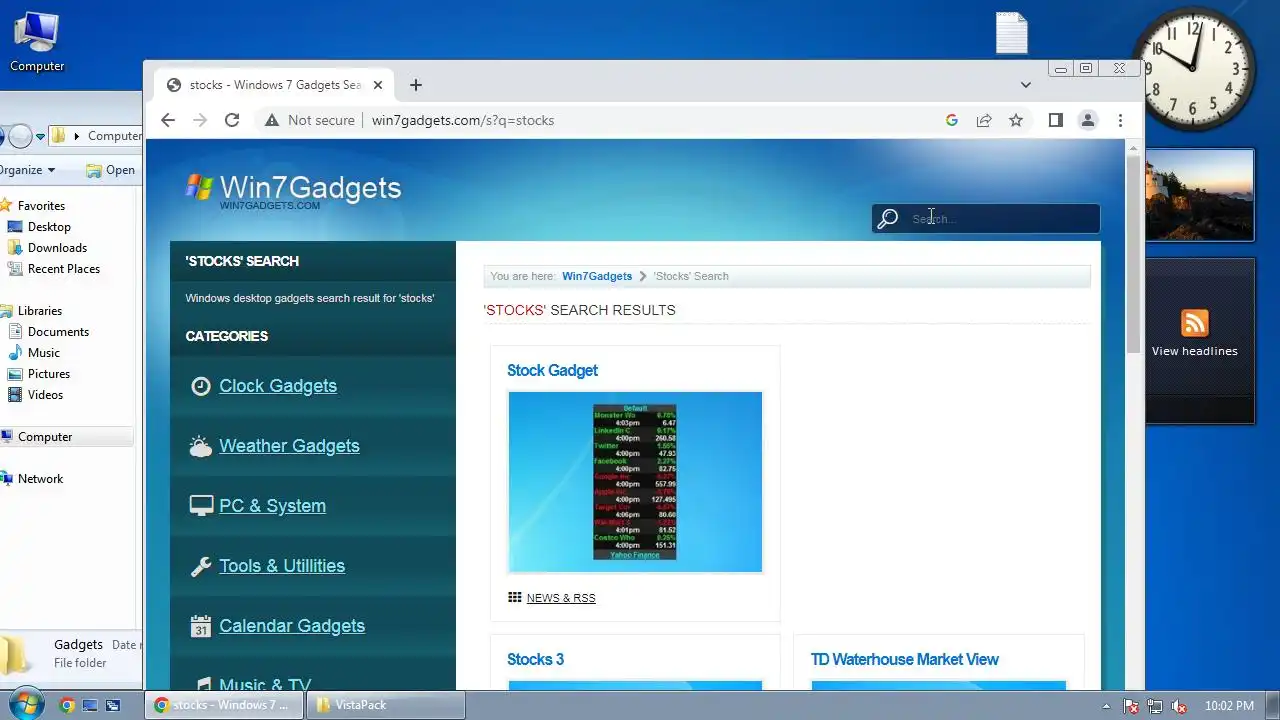This screenshot has height=720, width=1280.
Task: Open the Stock Gadget preview thumbnail
Action: tap(635, 482)
